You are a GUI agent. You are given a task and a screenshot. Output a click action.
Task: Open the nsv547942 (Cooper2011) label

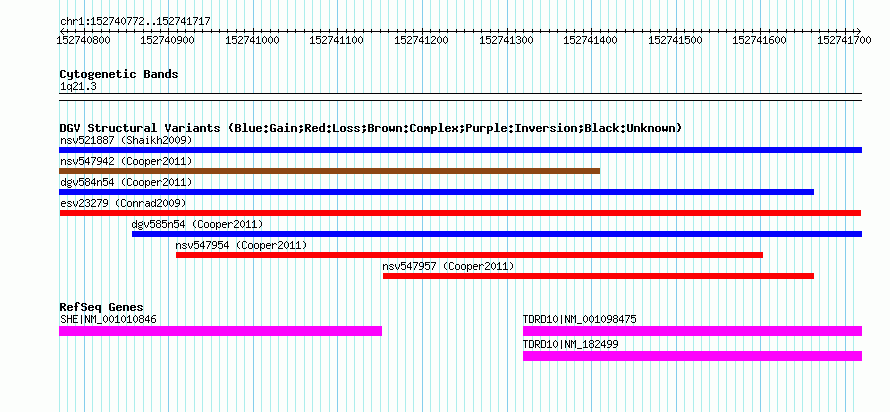click(x=126, y=161)
